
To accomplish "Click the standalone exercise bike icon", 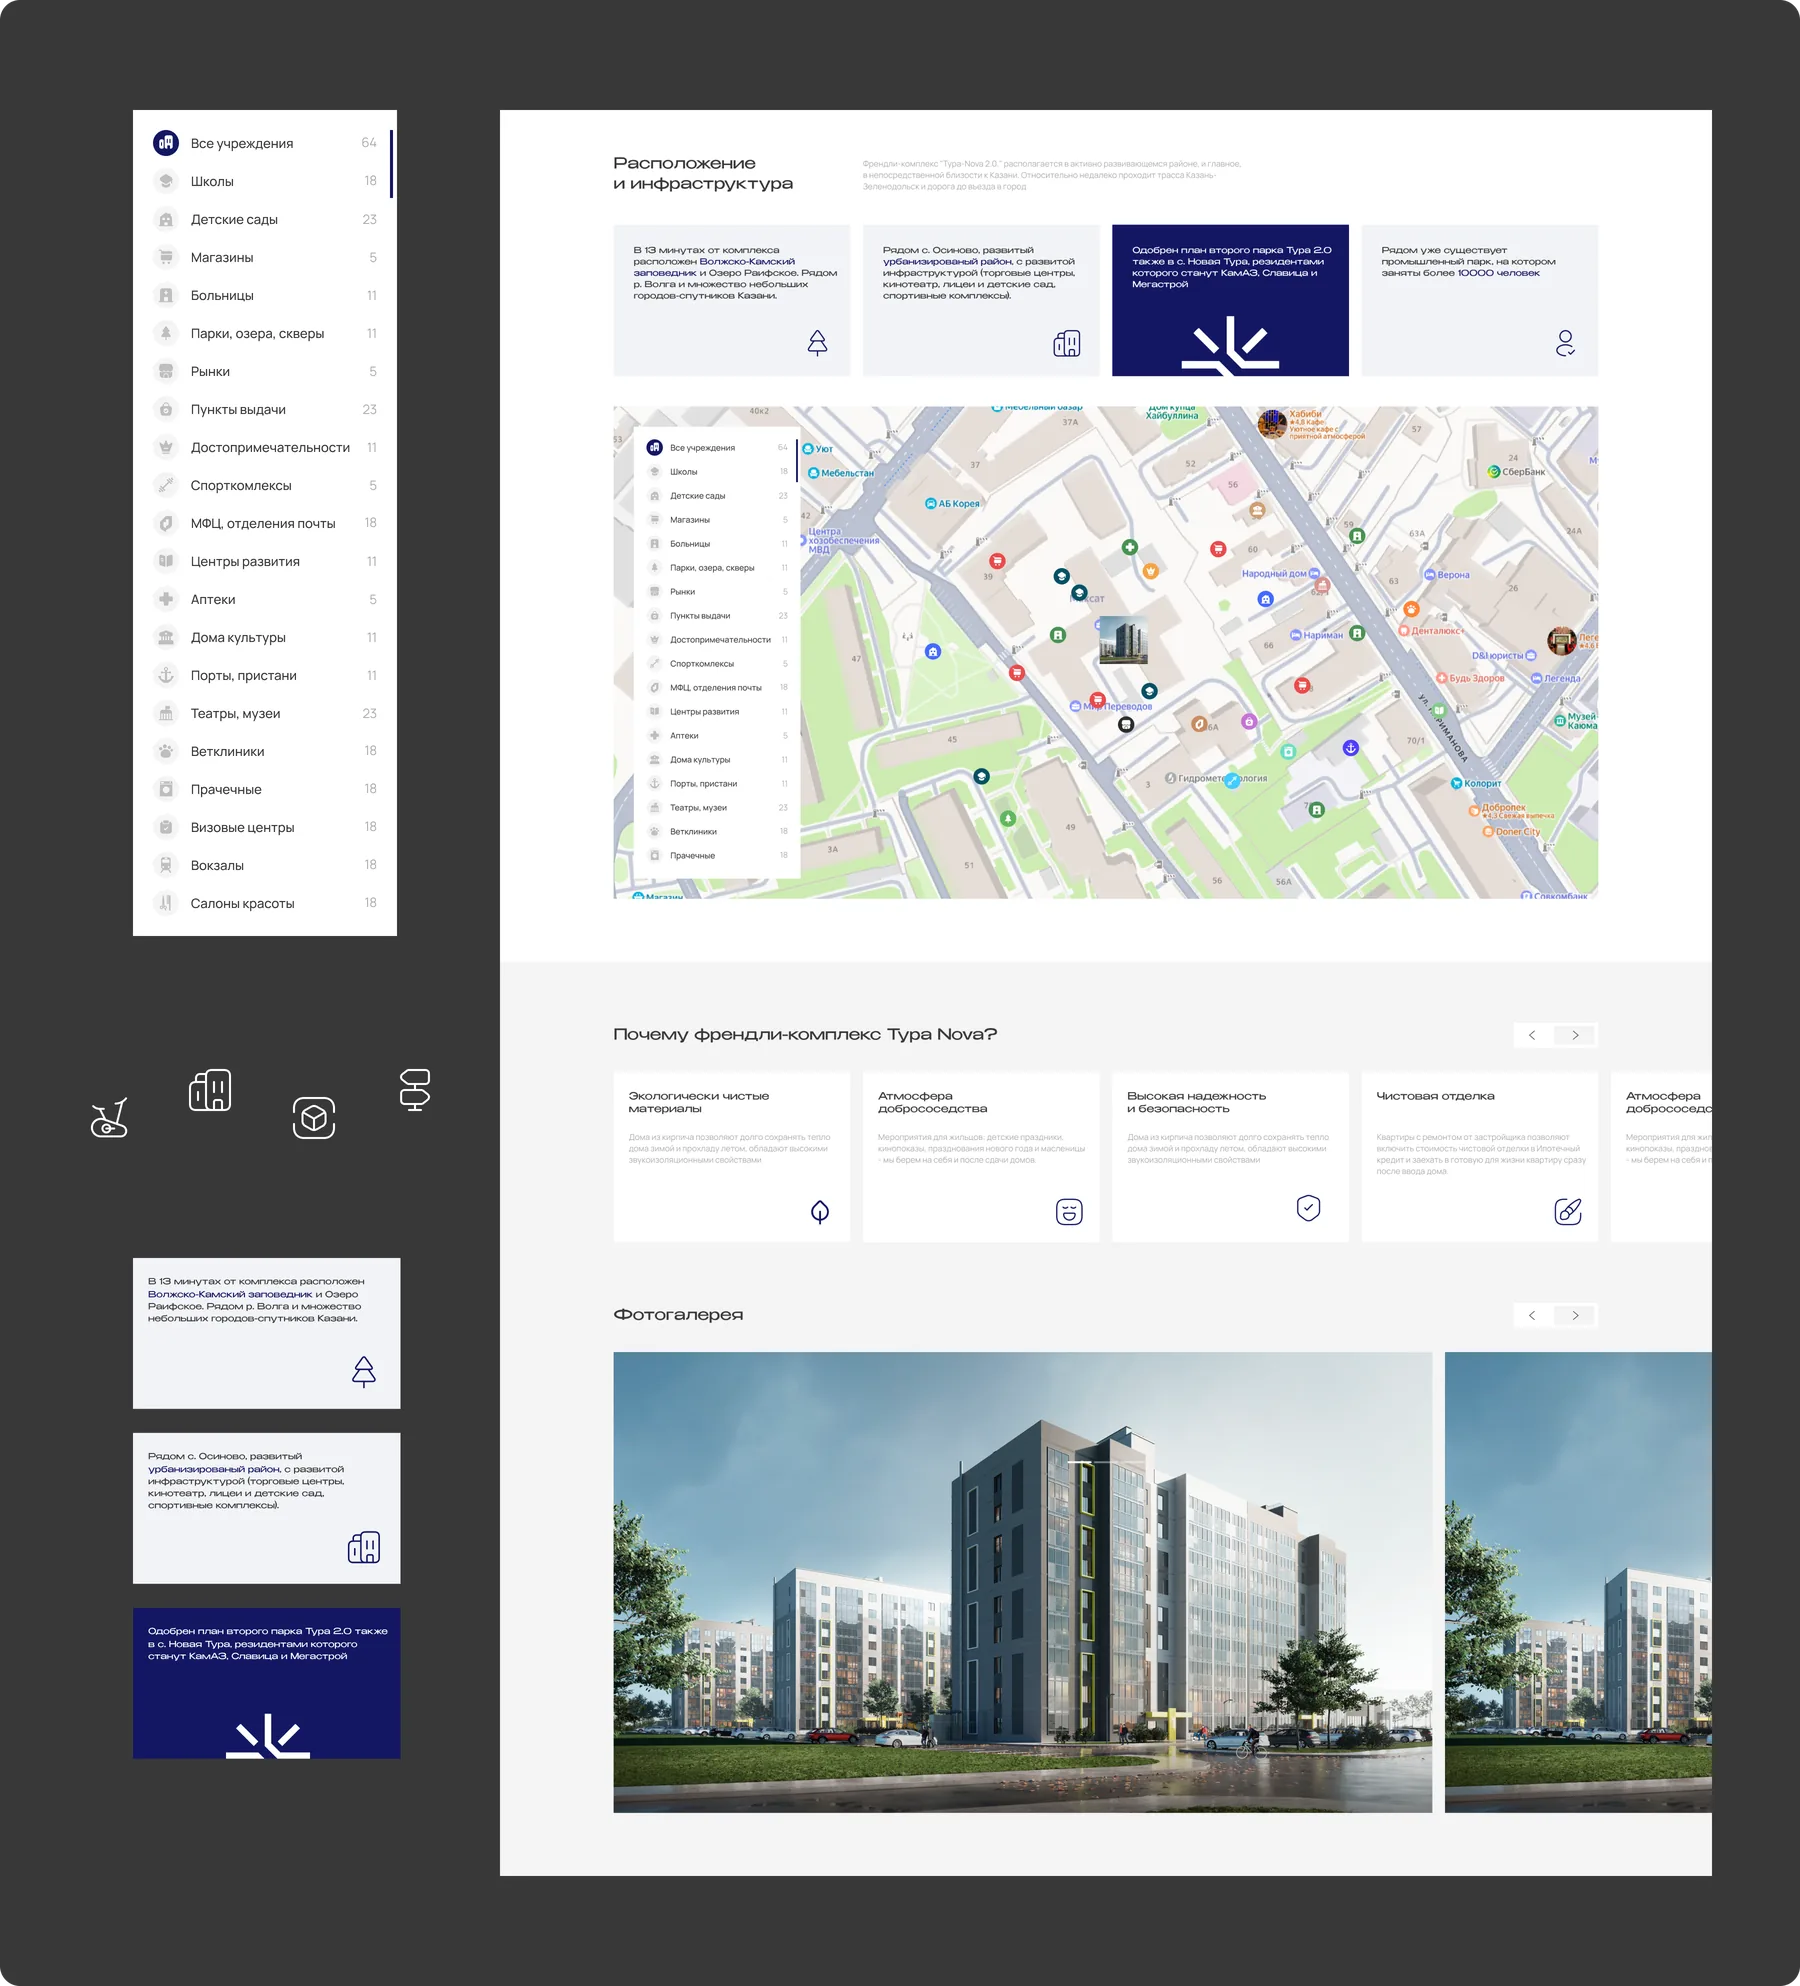I will (x=109, y=1118).
